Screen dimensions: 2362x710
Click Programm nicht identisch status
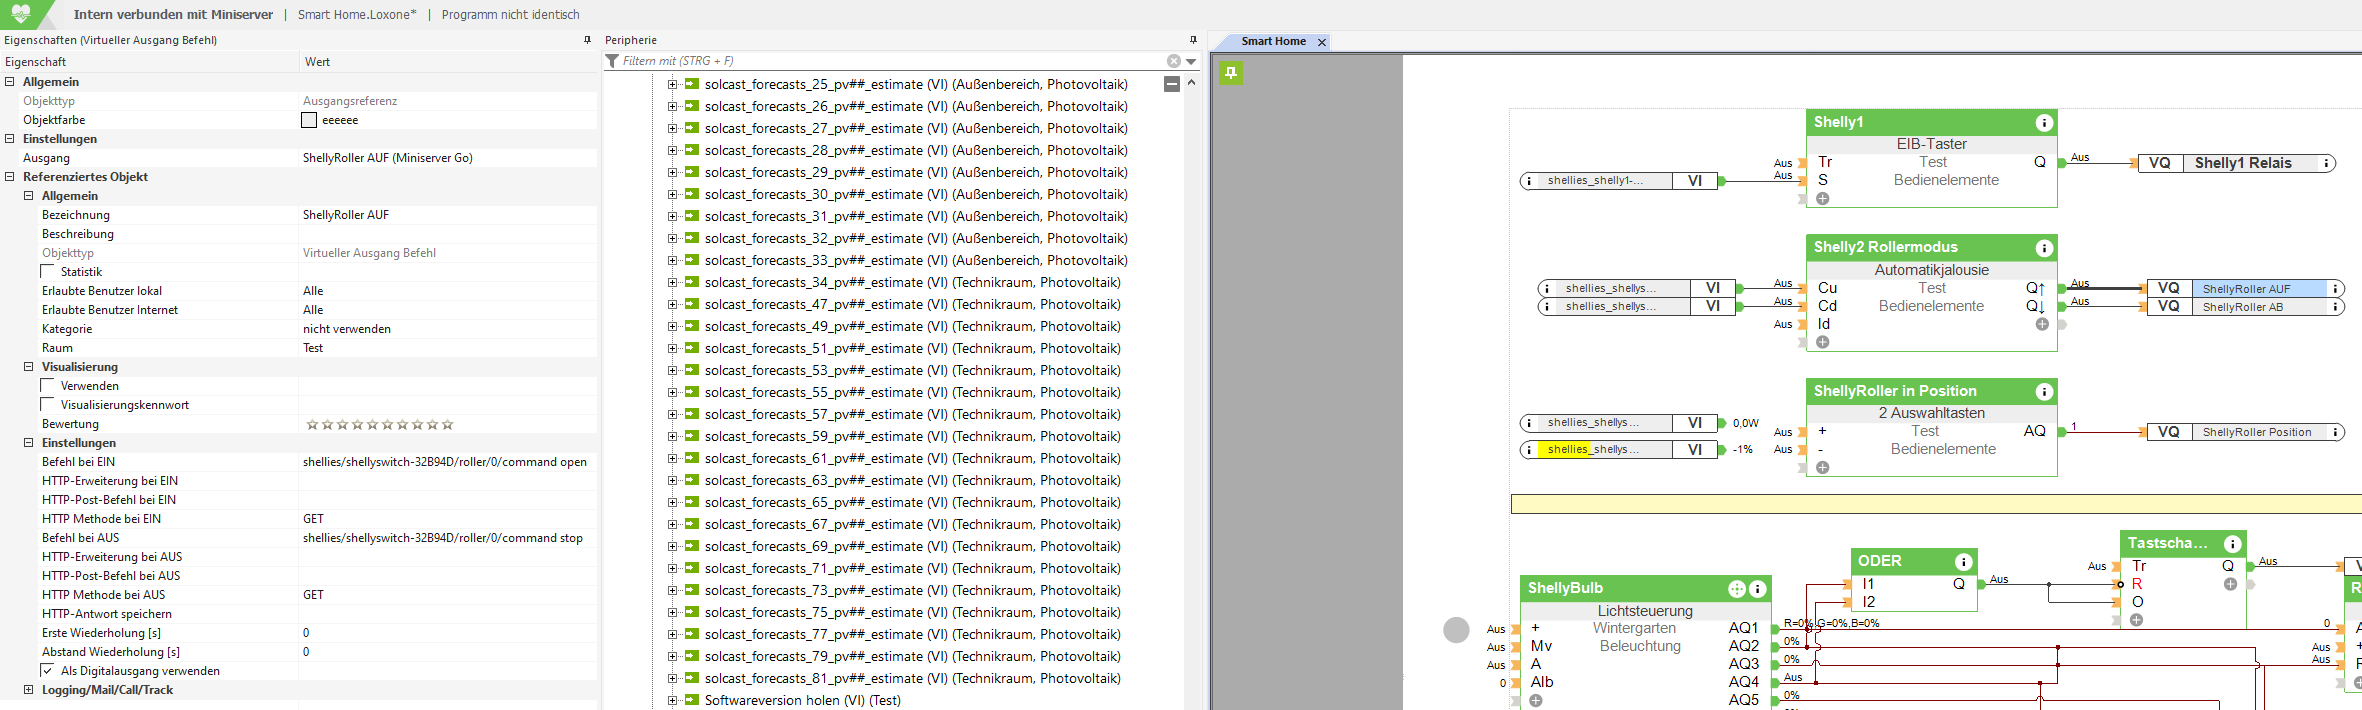[x=511, y=14]
